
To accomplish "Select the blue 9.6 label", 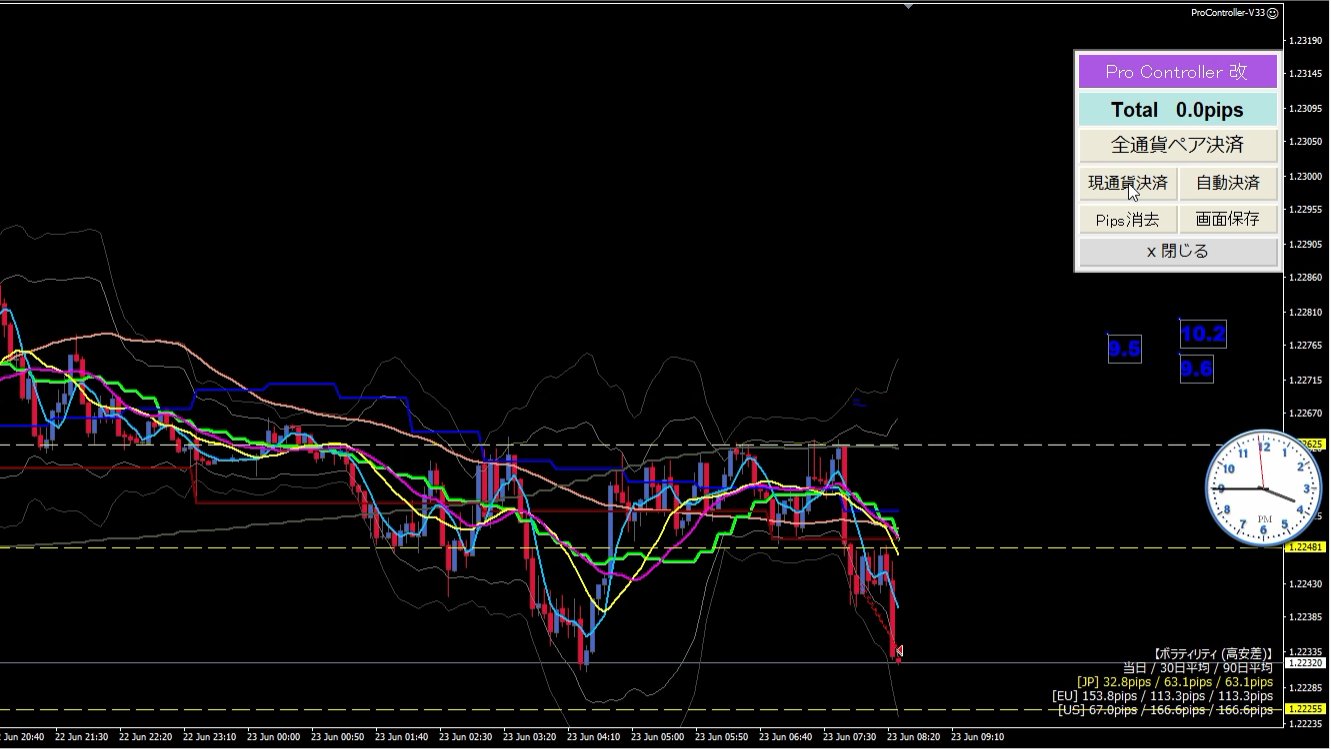I will click(x=1196, y=368).
